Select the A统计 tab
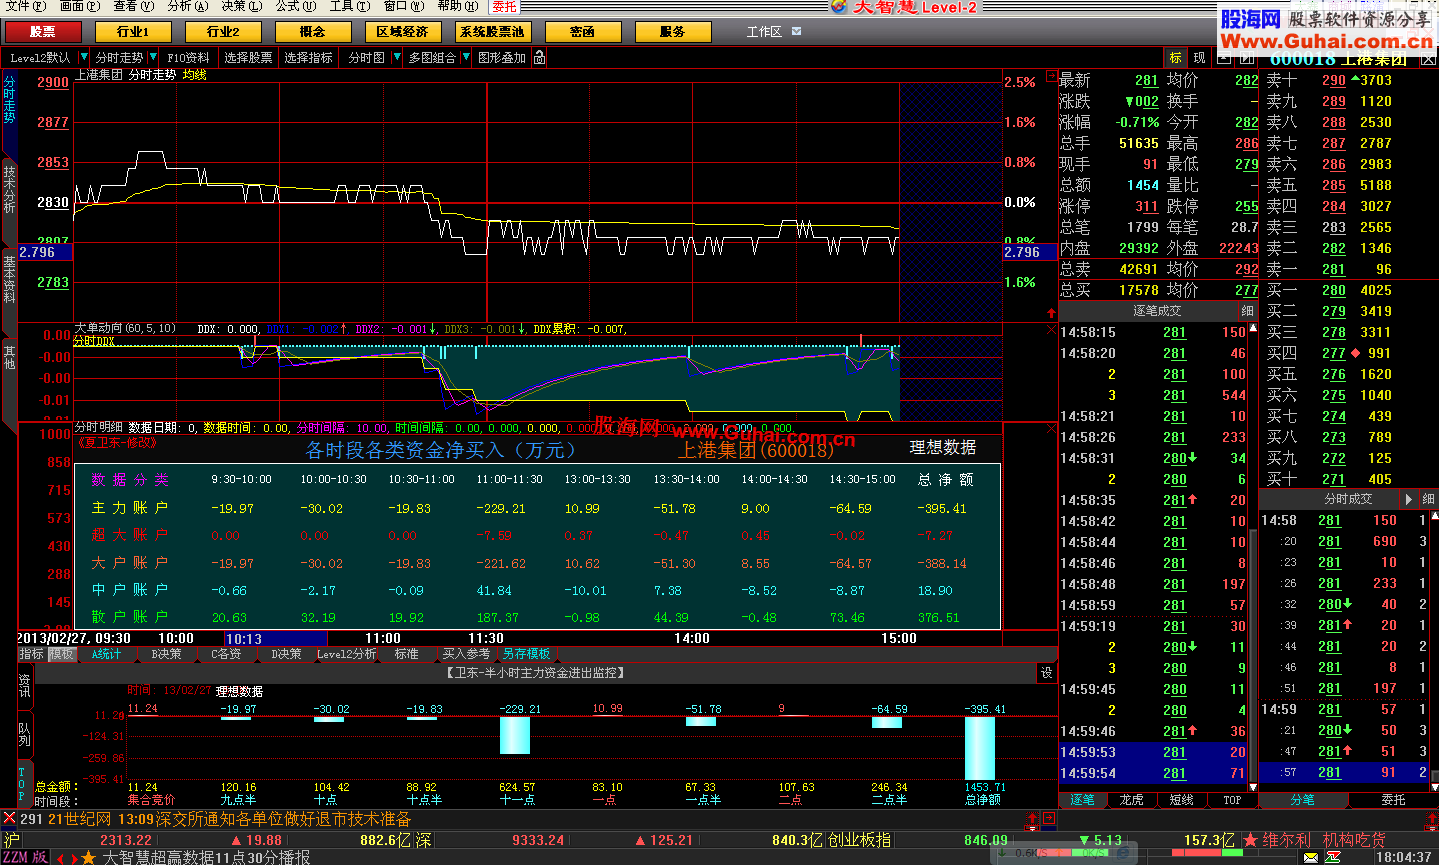The height and width of the screenshot is (865, 1439). click(x=106, y=654)
